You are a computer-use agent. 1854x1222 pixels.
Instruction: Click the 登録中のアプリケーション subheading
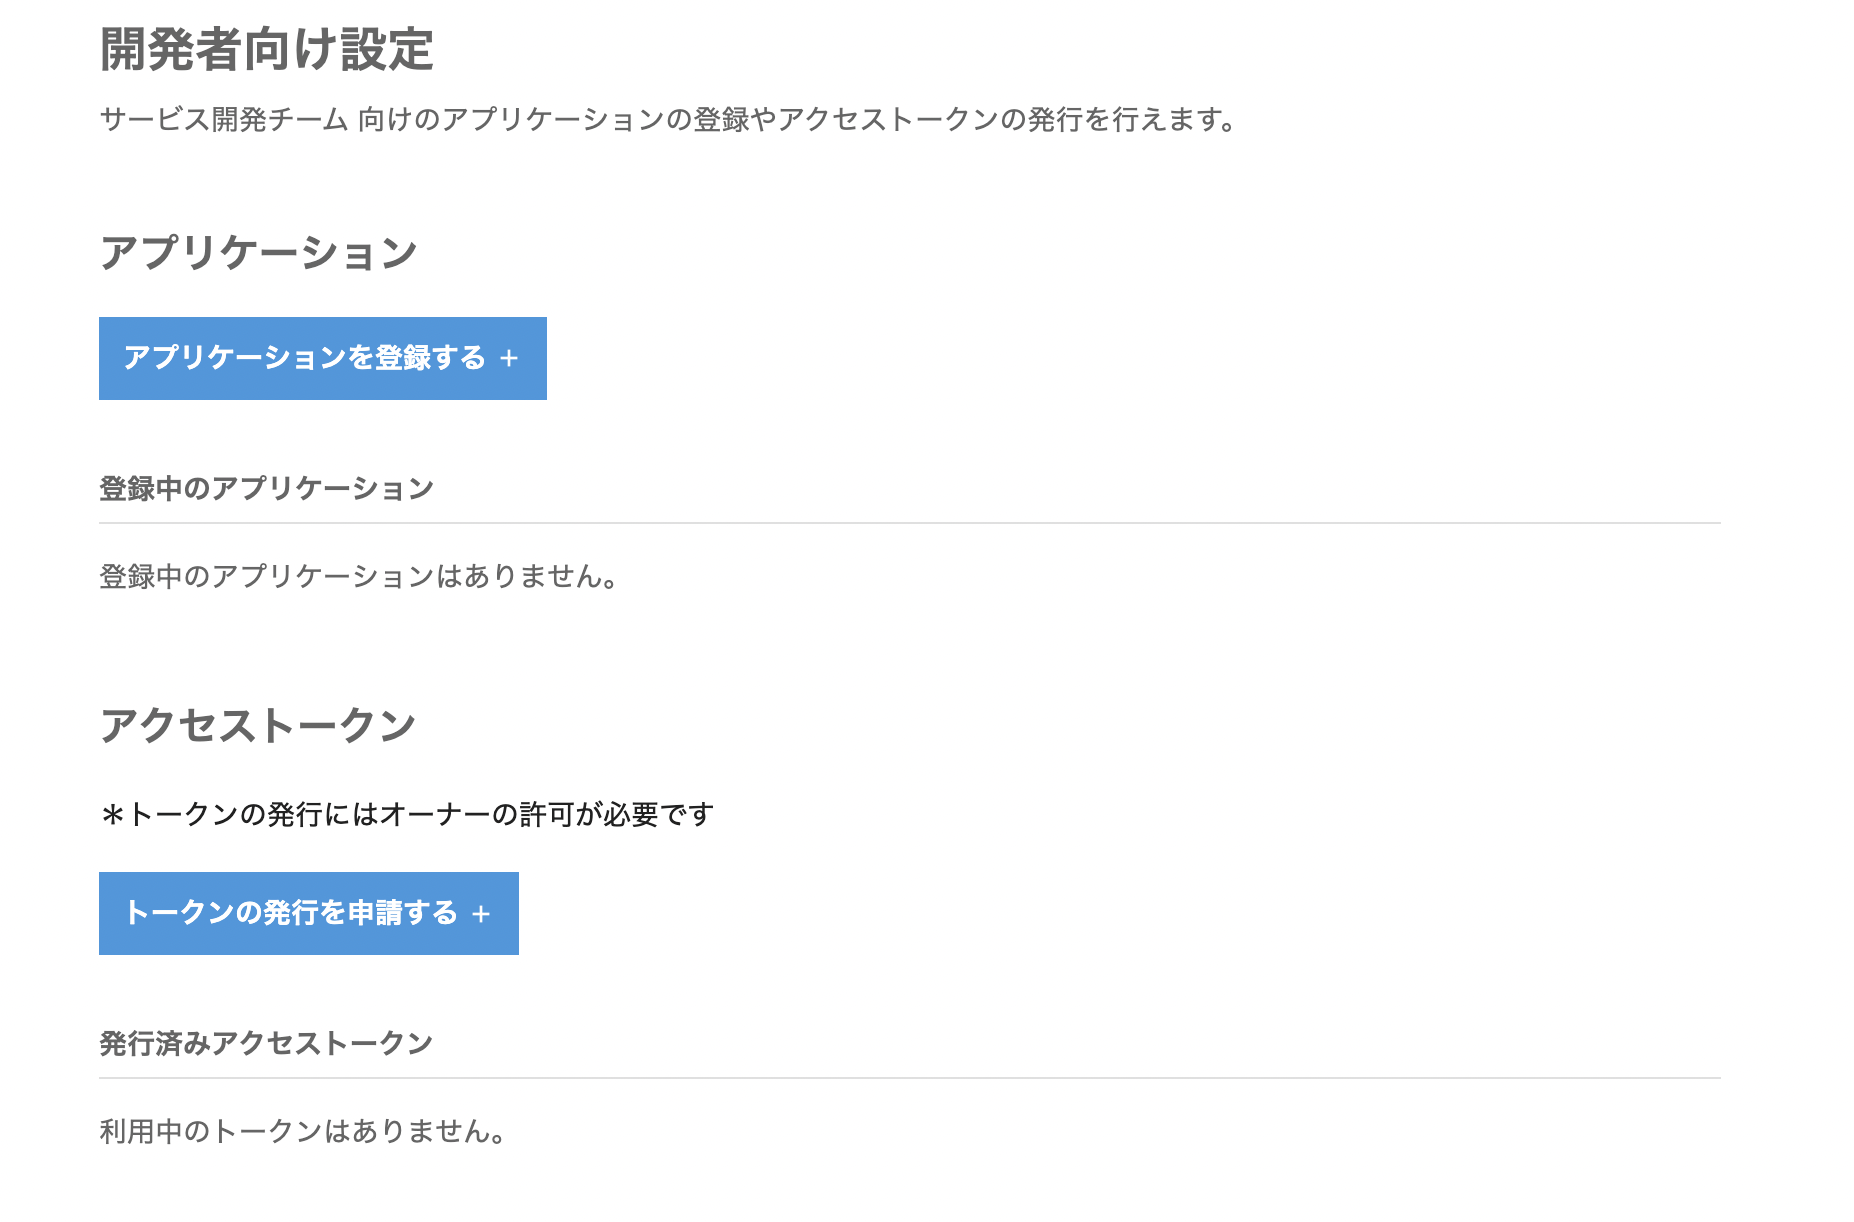pos(266,488)
